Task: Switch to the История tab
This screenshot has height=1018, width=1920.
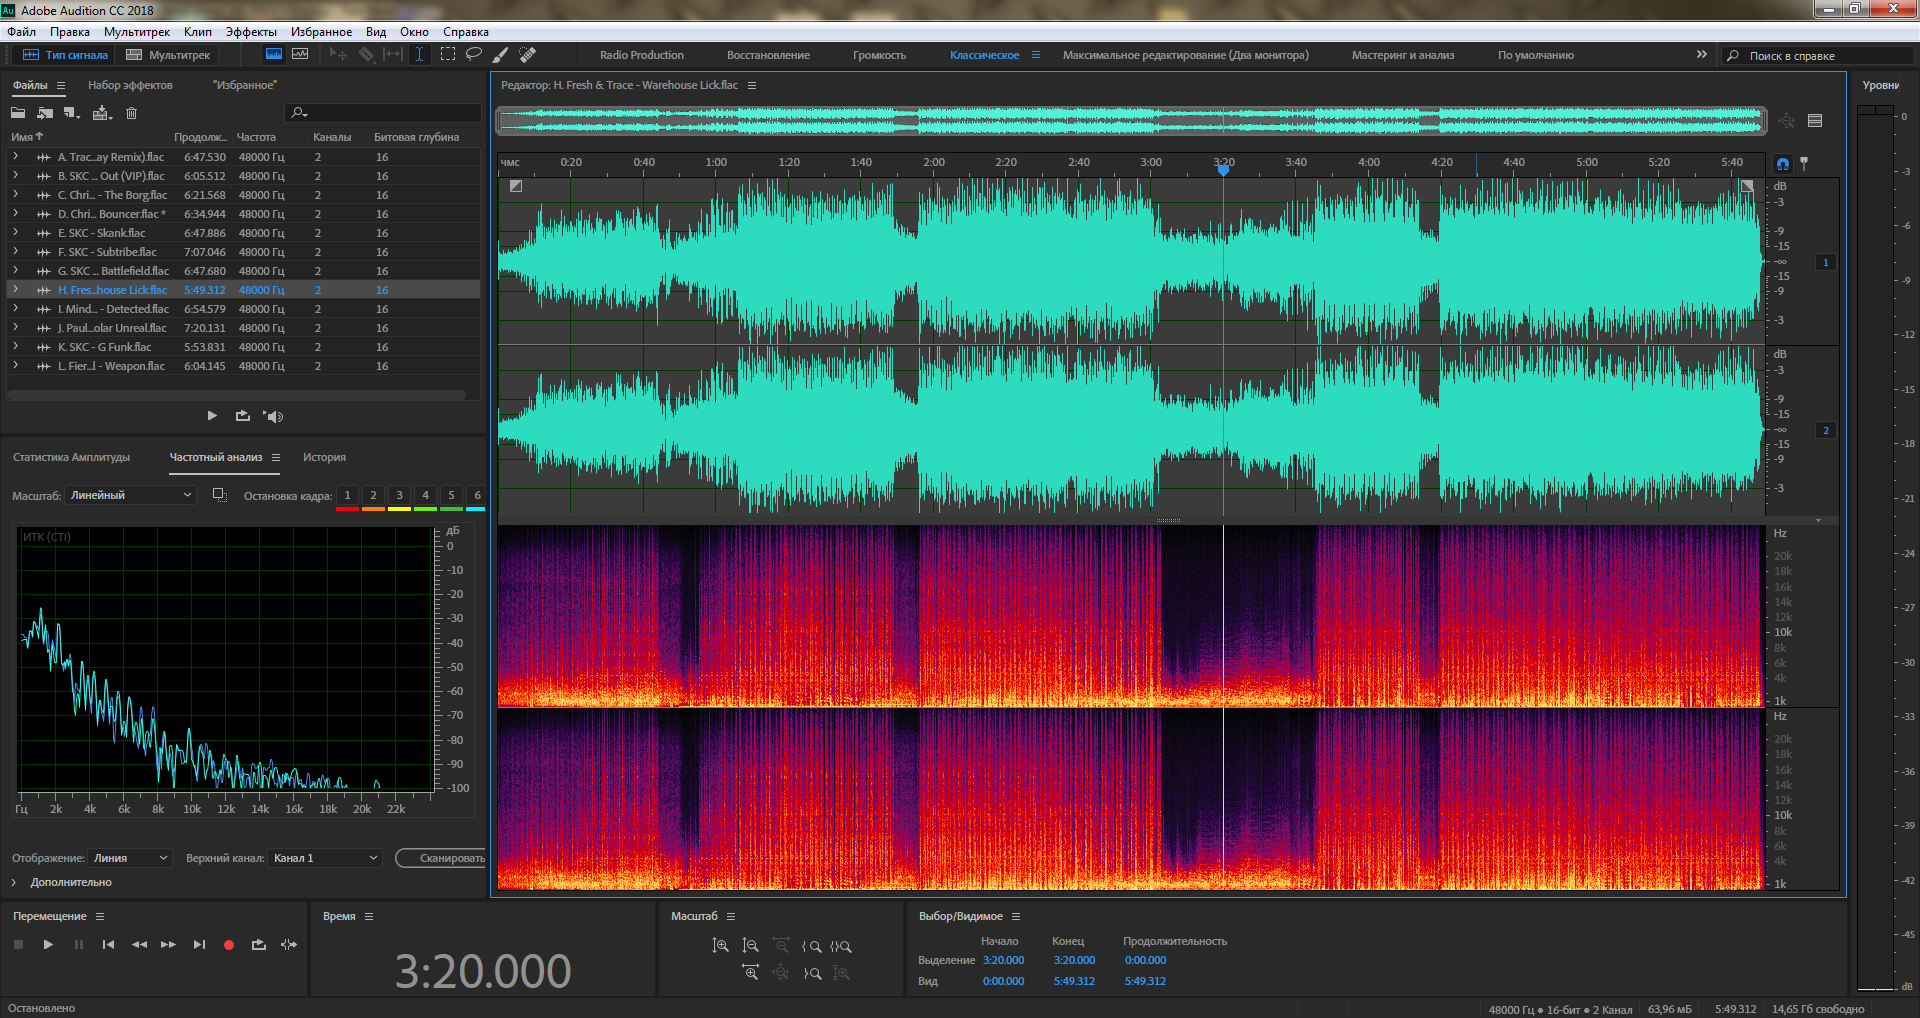Action: [x=324, y=457]
